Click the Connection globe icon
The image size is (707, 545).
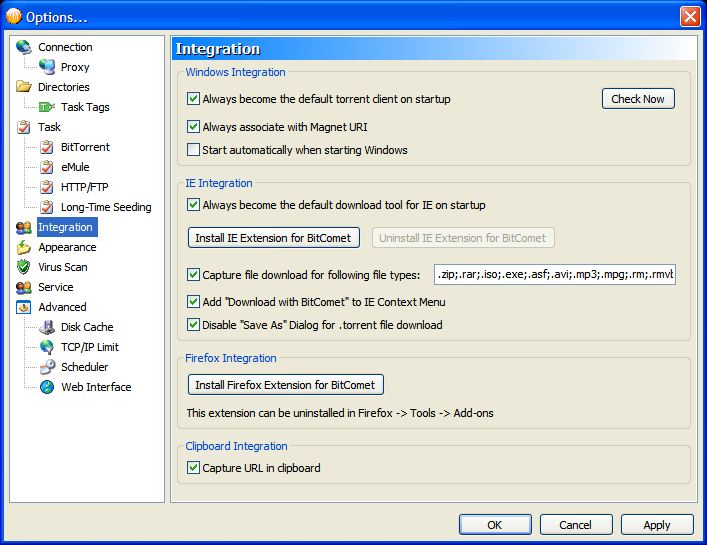click(23, 47)
